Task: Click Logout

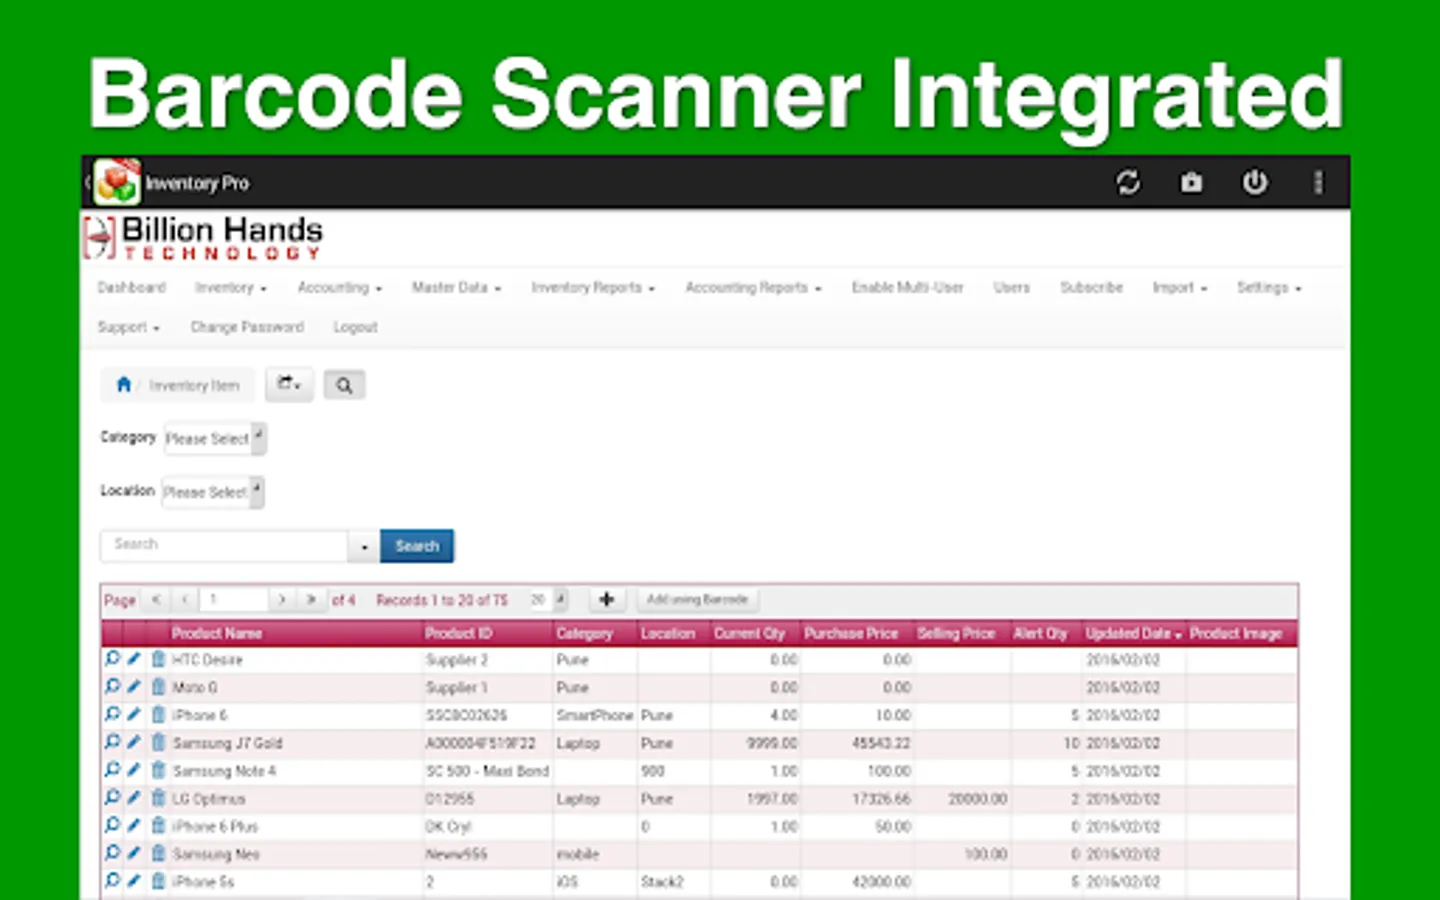Action: click(x=355, y=327)
